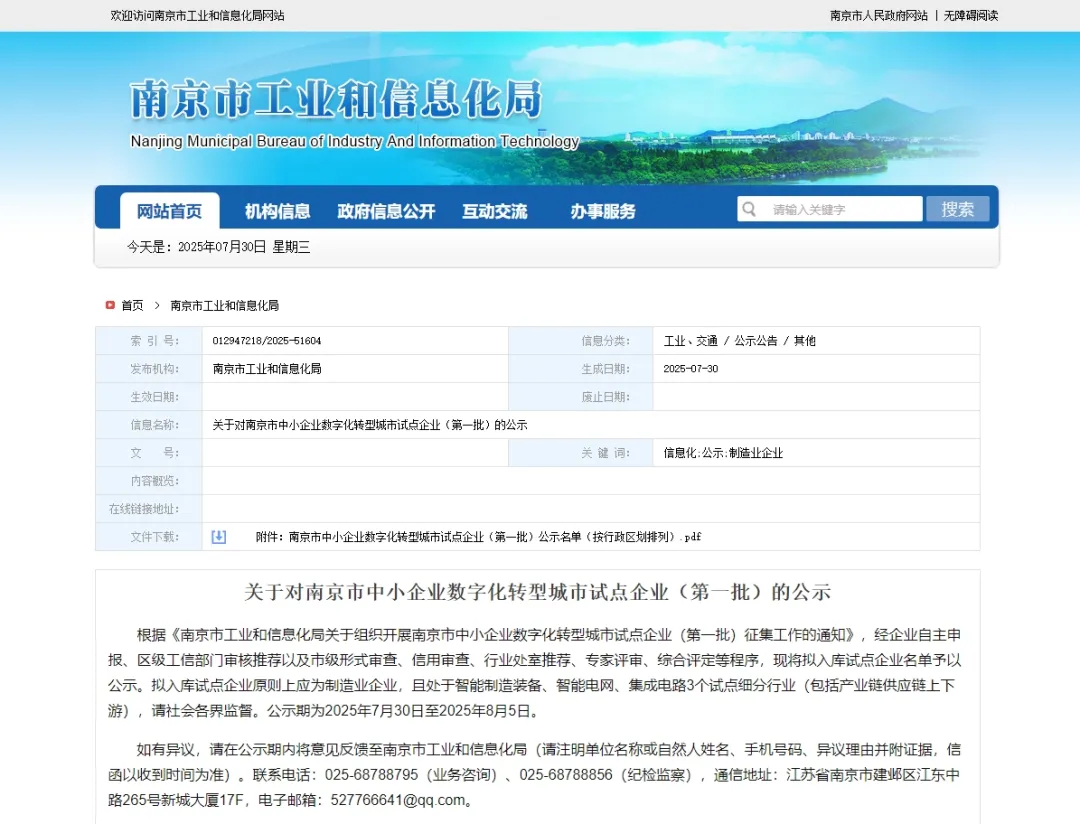Click the magnifier icon in search box

[749, 209]
